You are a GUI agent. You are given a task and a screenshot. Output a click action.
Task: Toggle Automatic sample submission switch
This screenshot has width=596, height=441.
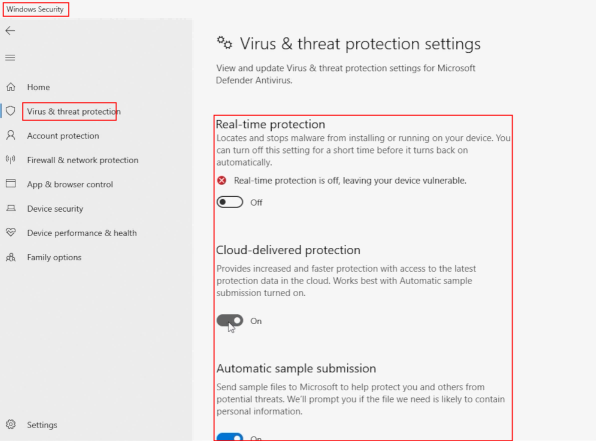click(x=230, y=437)
